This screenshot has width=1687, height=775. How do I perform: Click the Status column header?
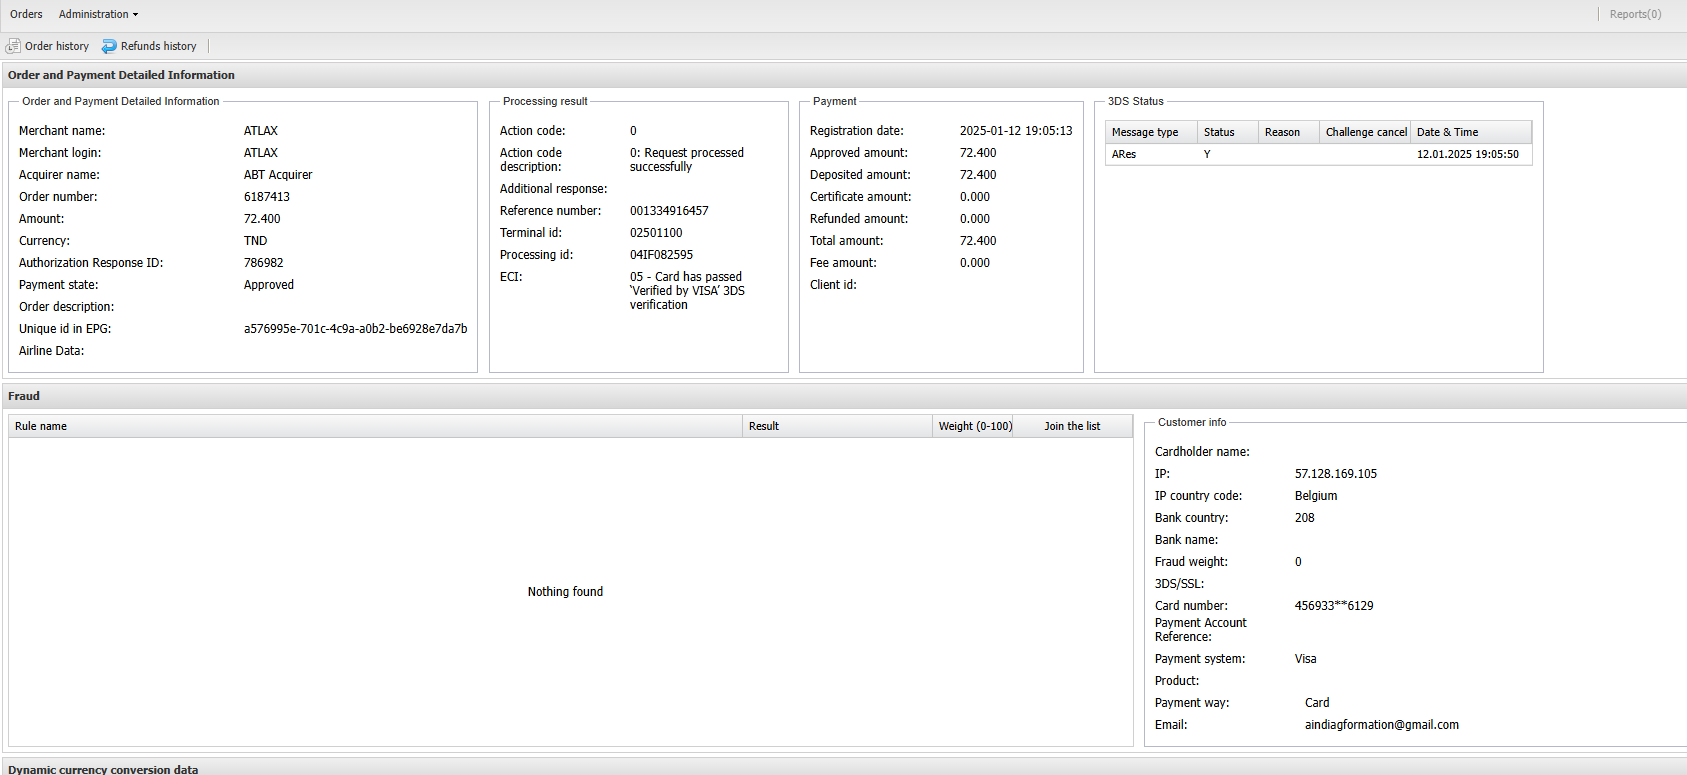coord(1219,132)
